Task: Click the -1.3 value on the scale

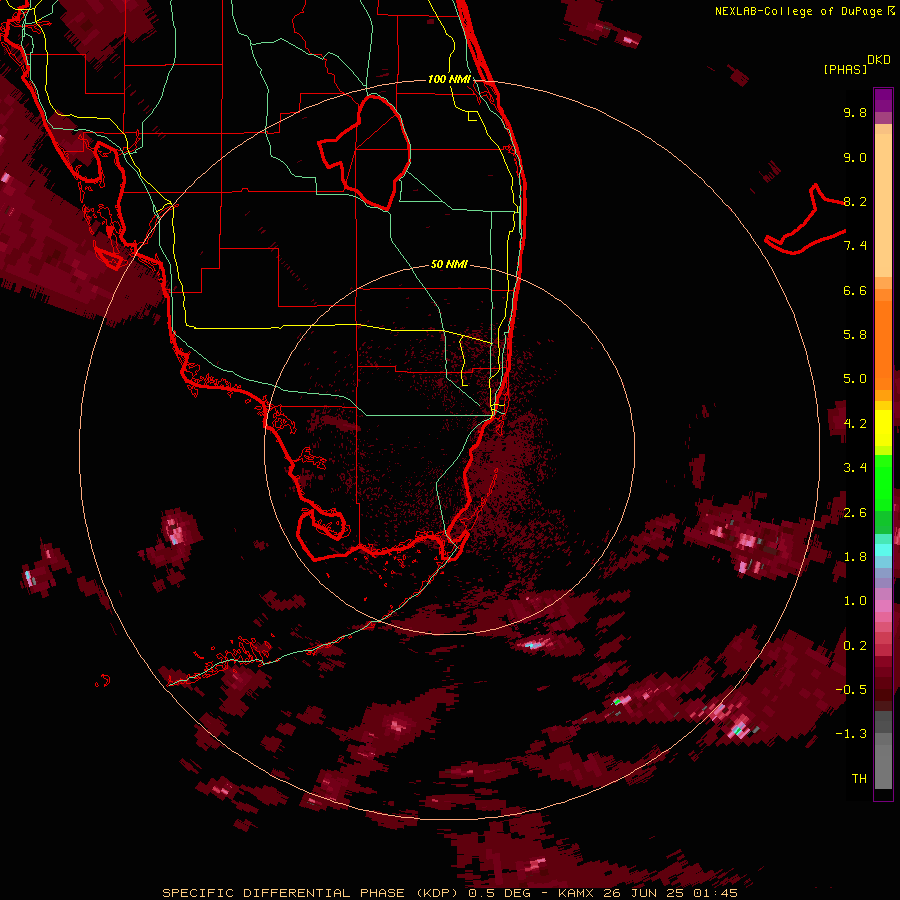Action: tap(851, 734)
